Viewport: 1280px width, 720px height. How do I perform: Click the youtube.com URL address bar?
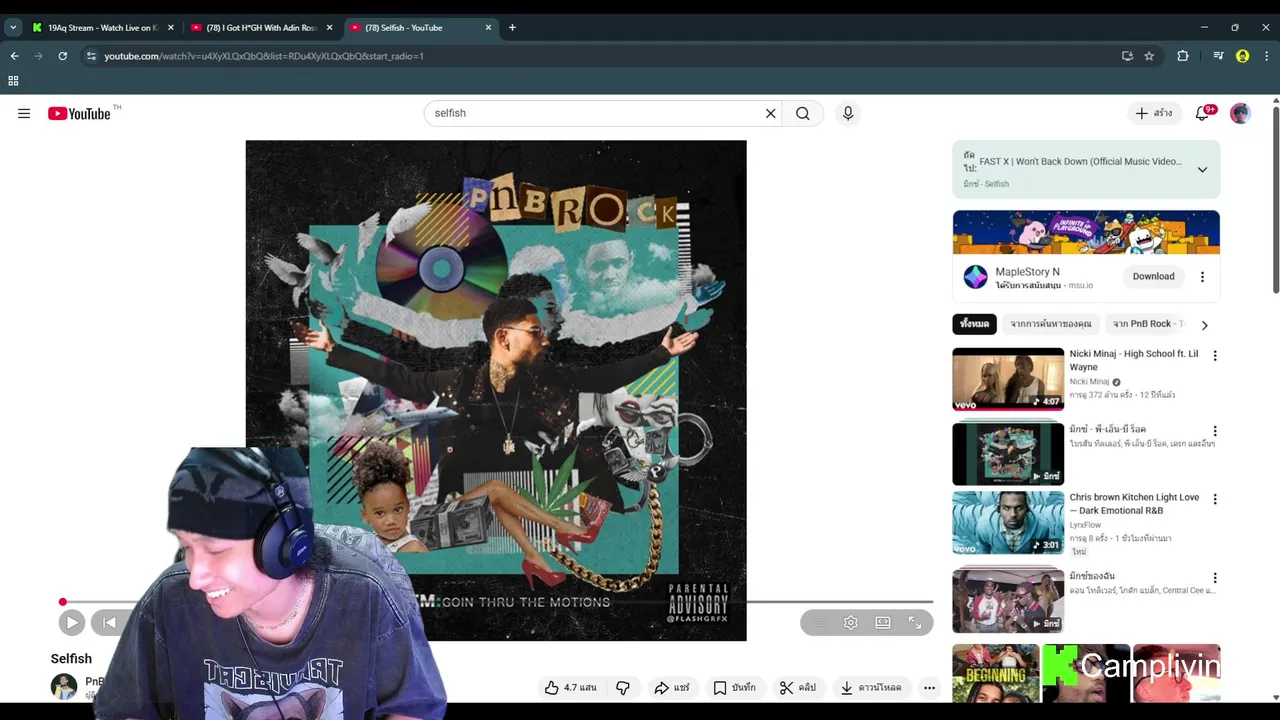pos(264,56)
